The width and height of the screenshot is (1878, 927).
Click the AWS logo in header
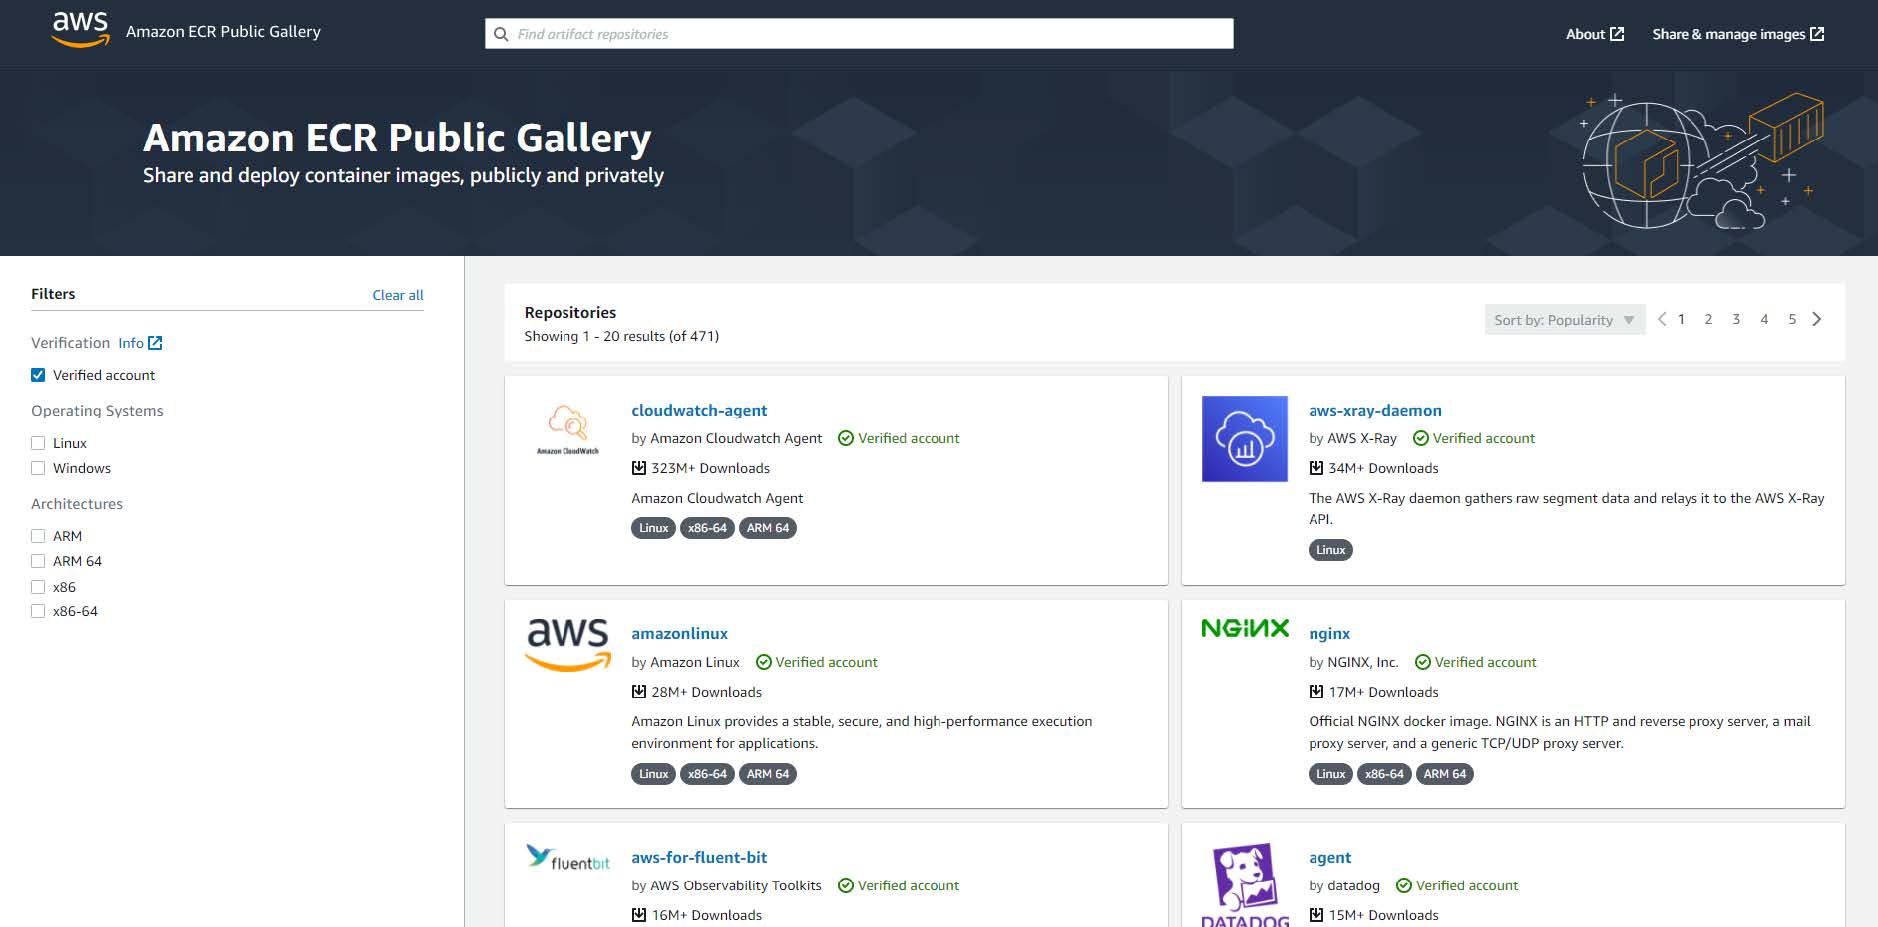(80, 30)
